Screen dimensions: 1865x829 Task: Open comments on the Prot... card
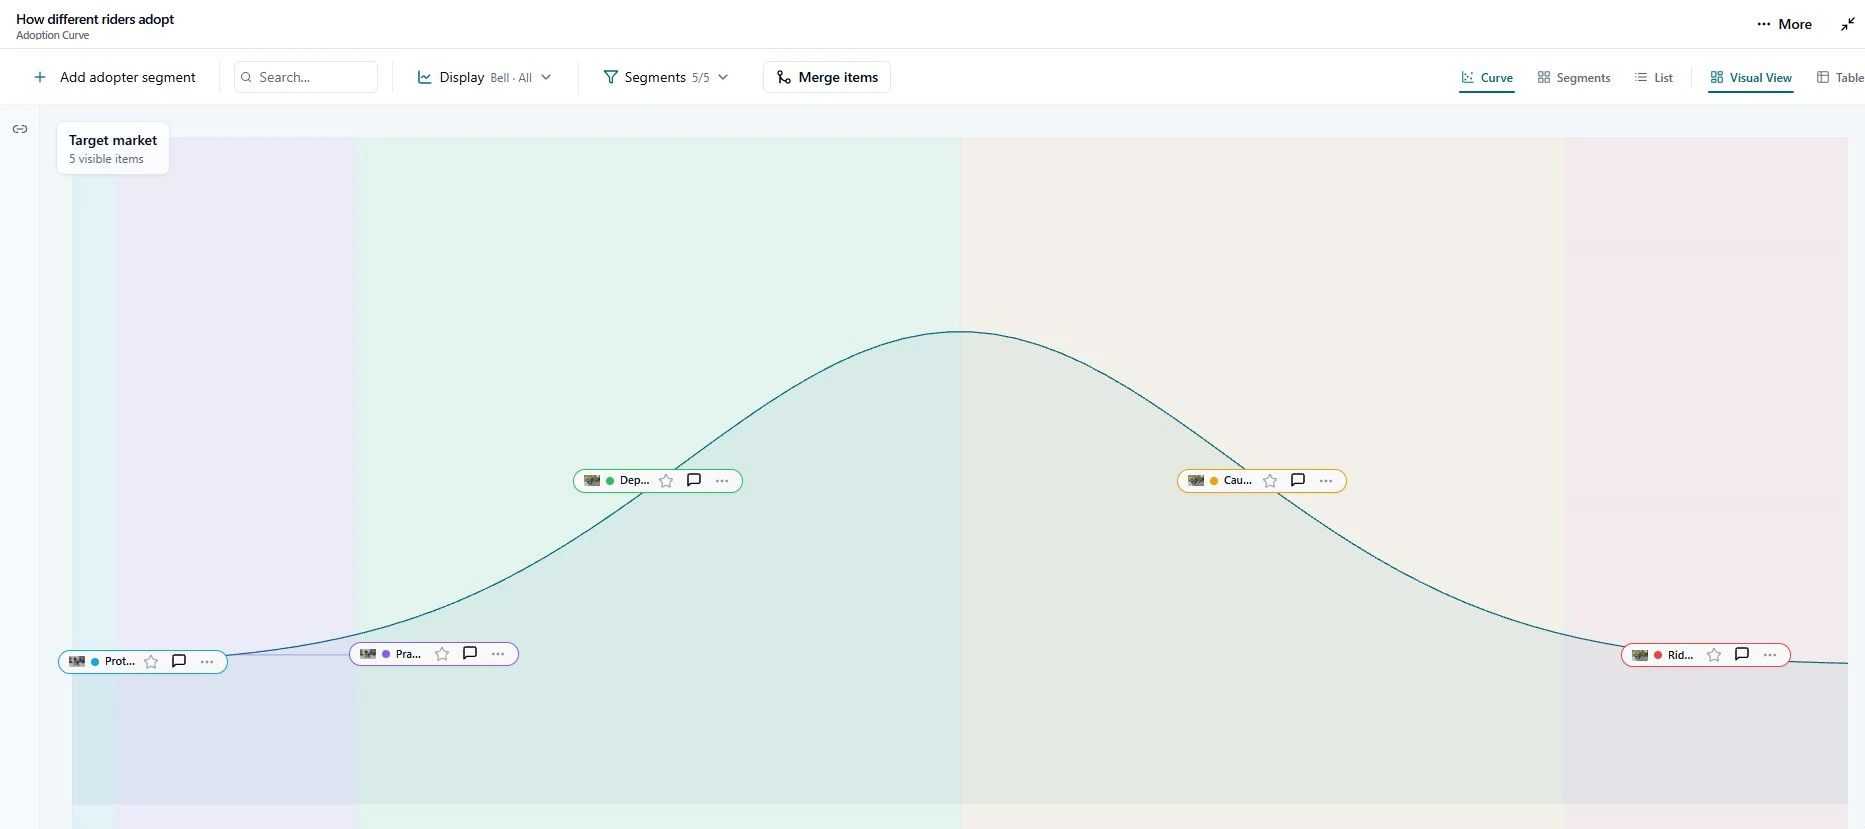[x=179, y=661]
